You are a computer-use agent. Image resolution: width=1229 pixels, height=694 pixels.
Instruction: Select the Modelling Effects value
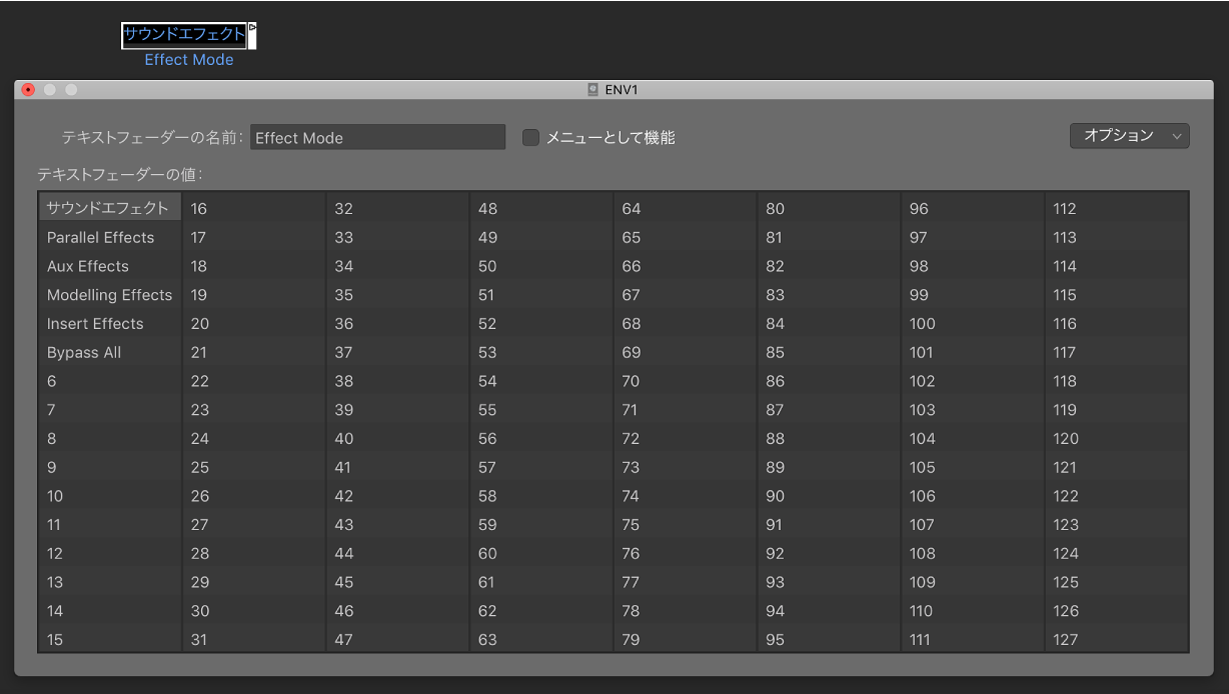pyautogui.click(x=109, y=295)
